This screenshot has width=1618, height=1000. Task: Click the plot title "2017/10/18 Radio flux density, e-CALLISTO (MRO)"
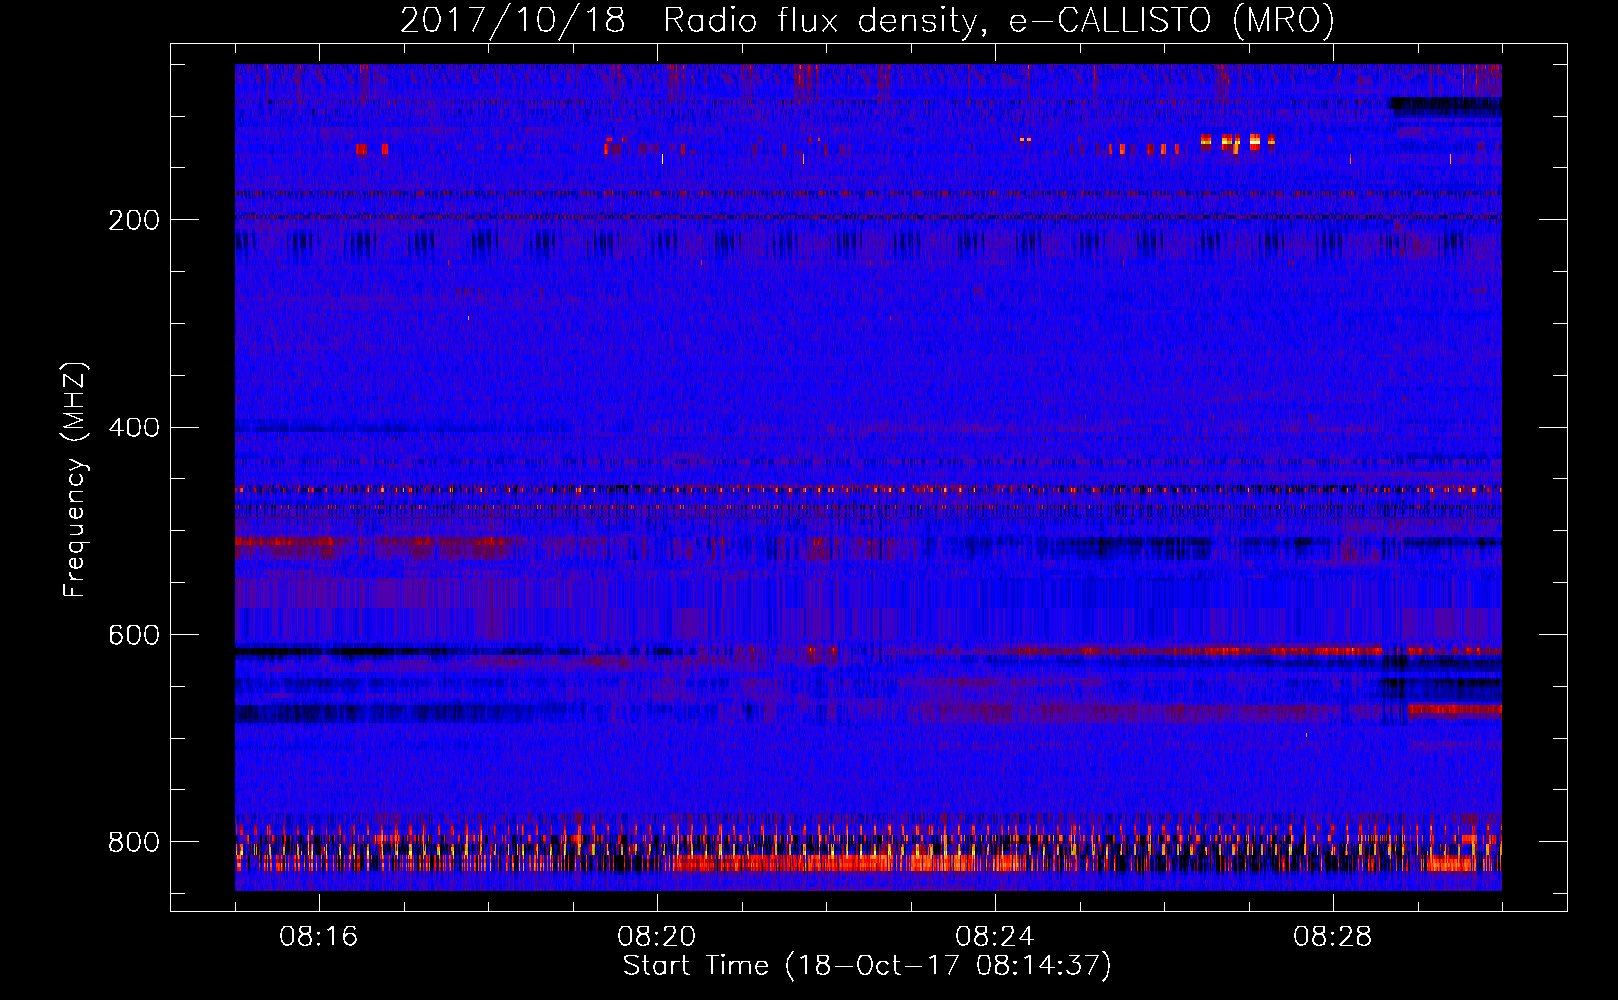tap(867, 20)
